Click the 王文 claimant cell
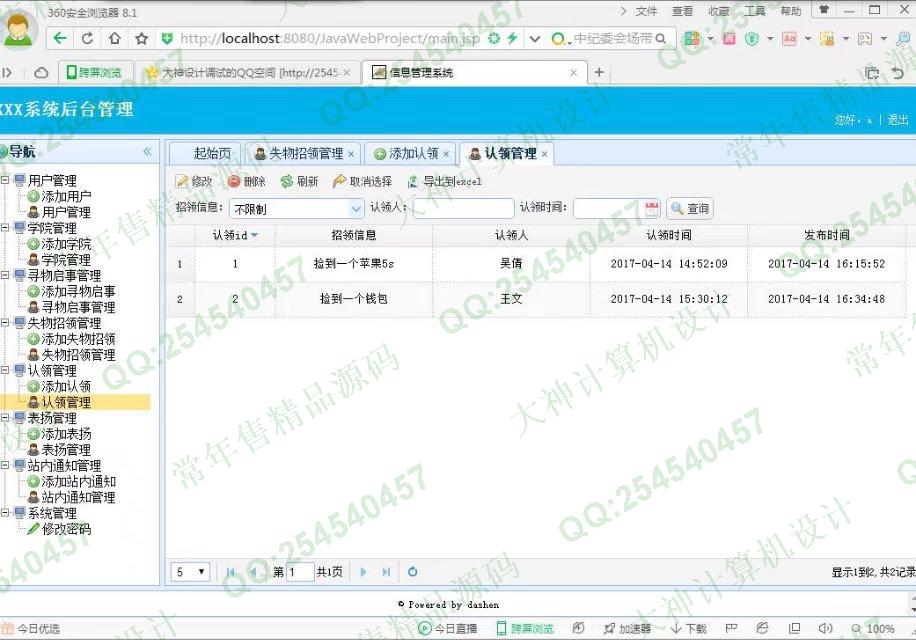This screenshot has width=916, height=640. [x=511, y=299]
